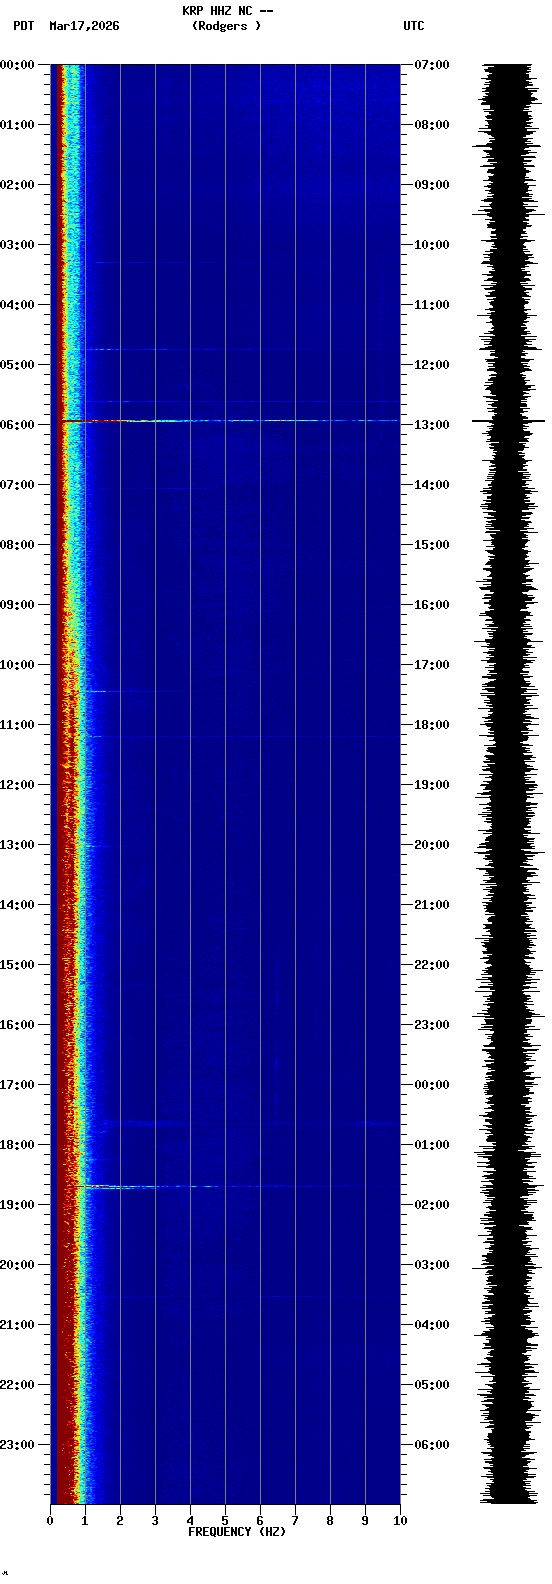Click the frequency axis tick '5'
This screenshot has width=552, height=1584.
225,1521
